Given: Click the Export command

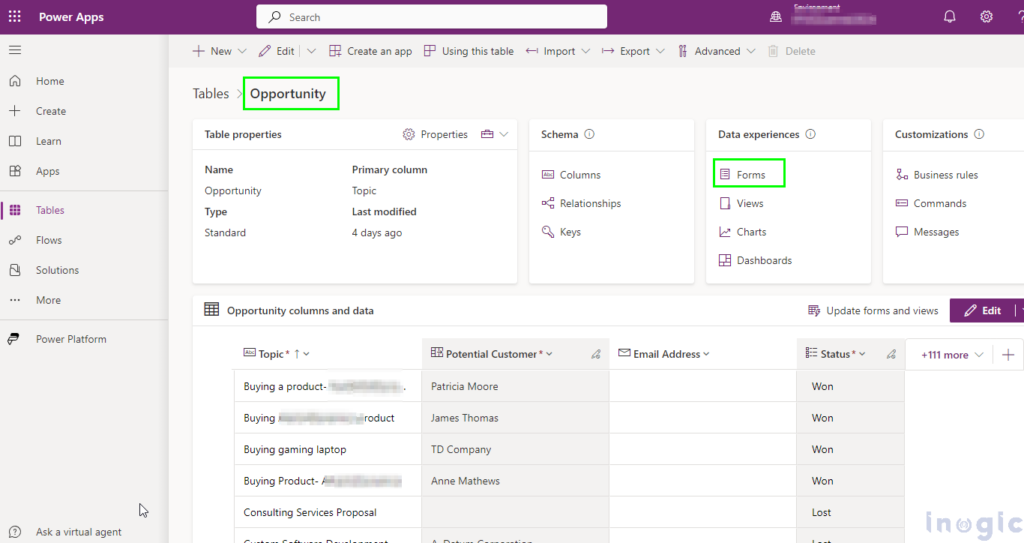Looking at the screenshot, I should (626, 51).
